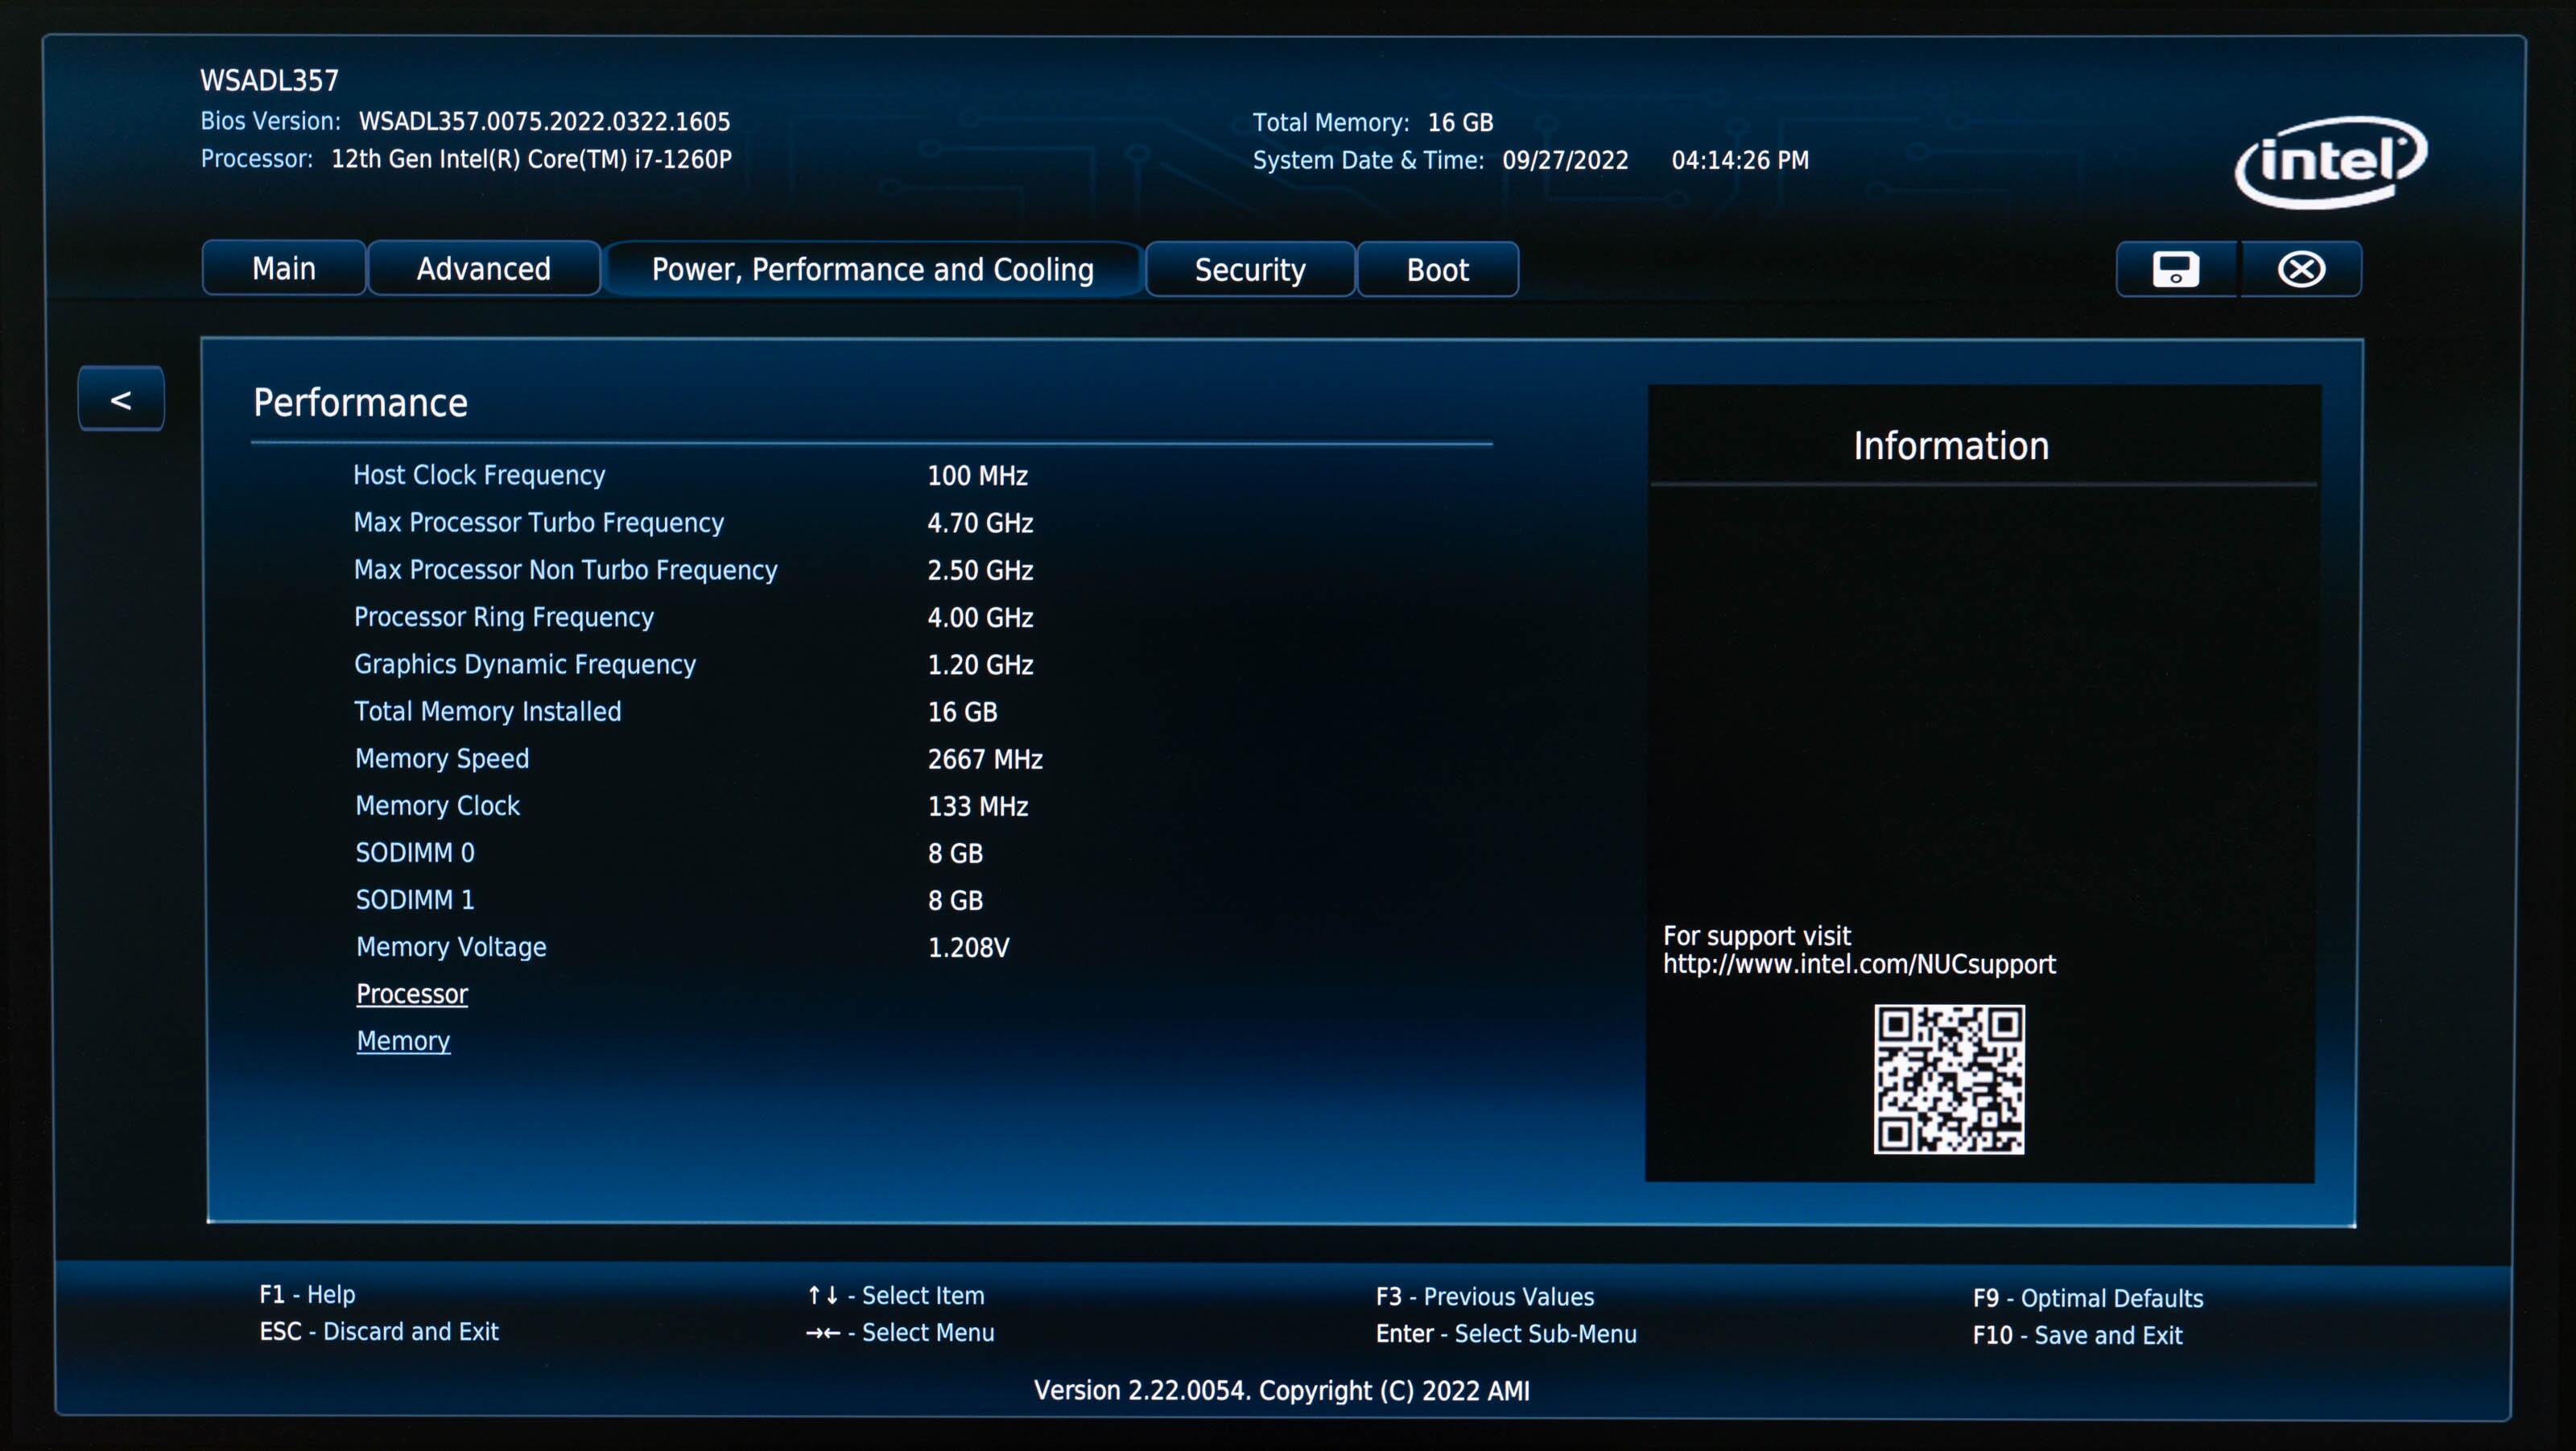The image size is (2576, 1451).
Task: Click F1 - Help label
Action: (x=307, y=1294)
